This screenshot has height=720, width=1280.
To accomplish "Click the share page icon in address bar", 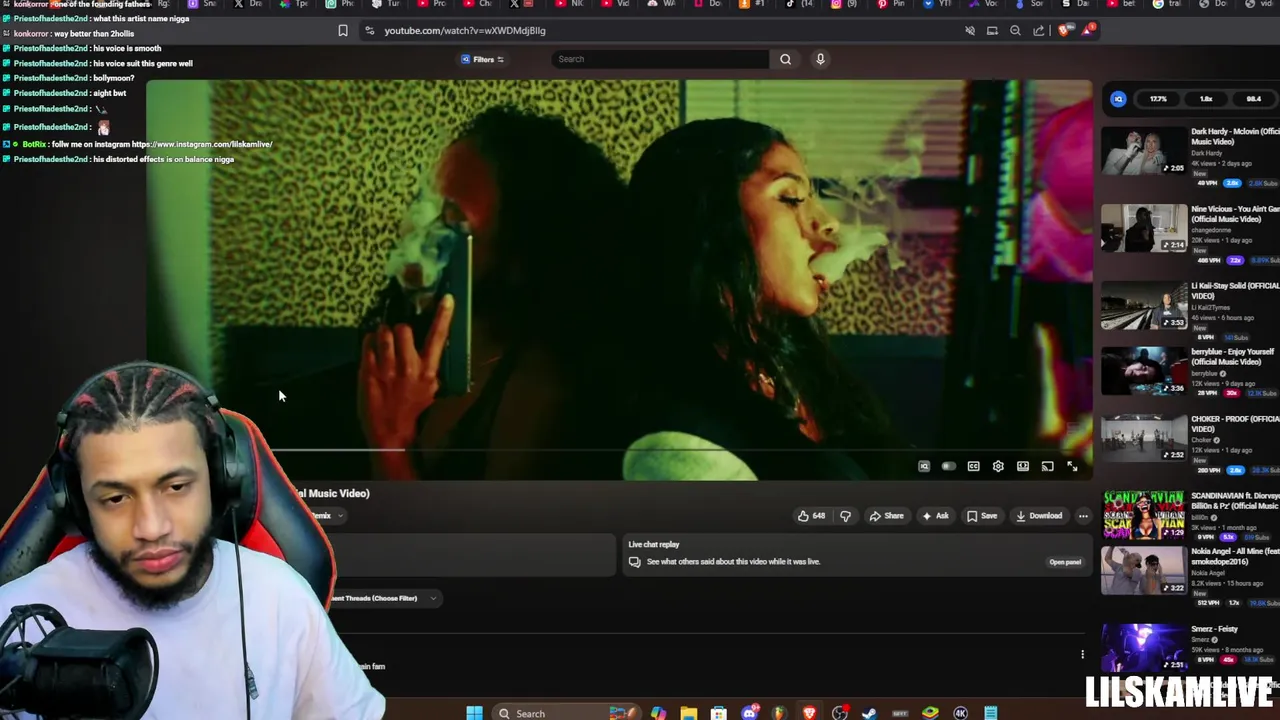I will click(1038, 31).
